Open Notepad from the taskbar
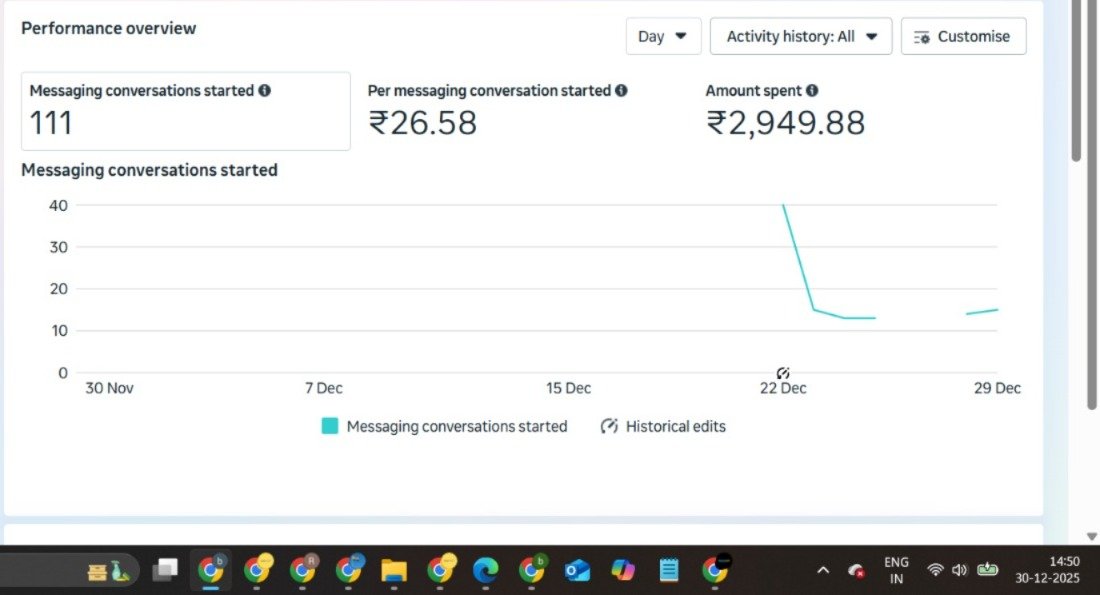Viewport: 1100px width, 595px height. click(x=669, y=570)
